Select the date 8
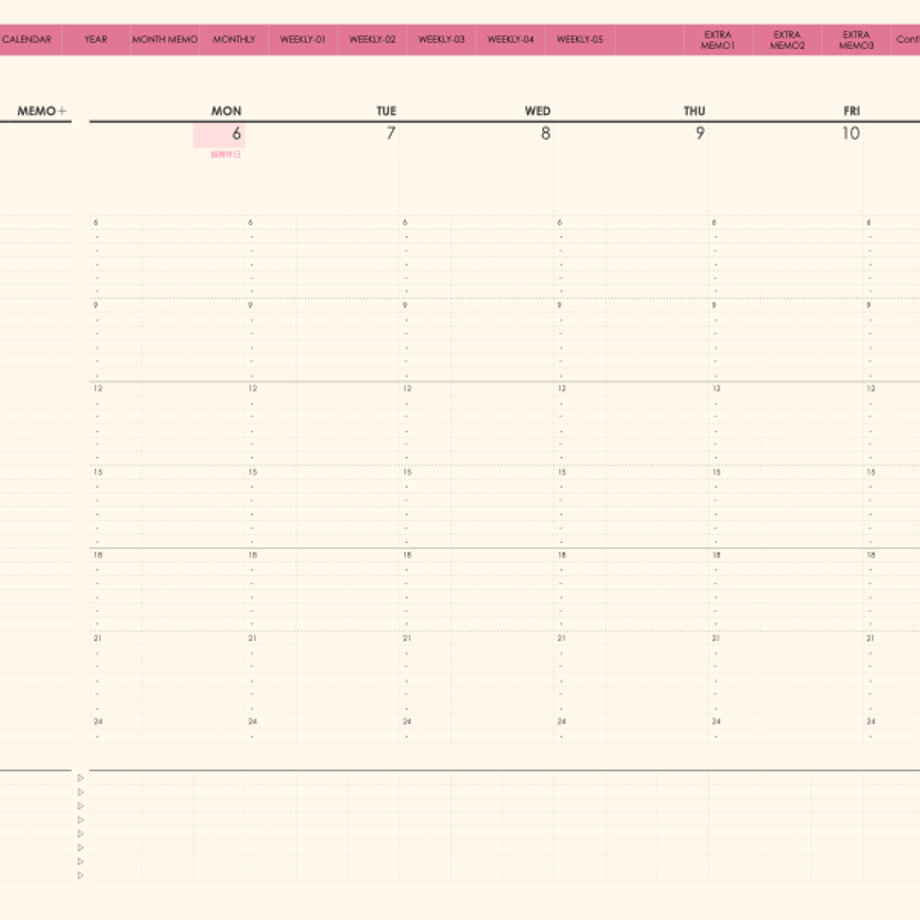This screenshot has height=920, width=920. tap(546, 134)
